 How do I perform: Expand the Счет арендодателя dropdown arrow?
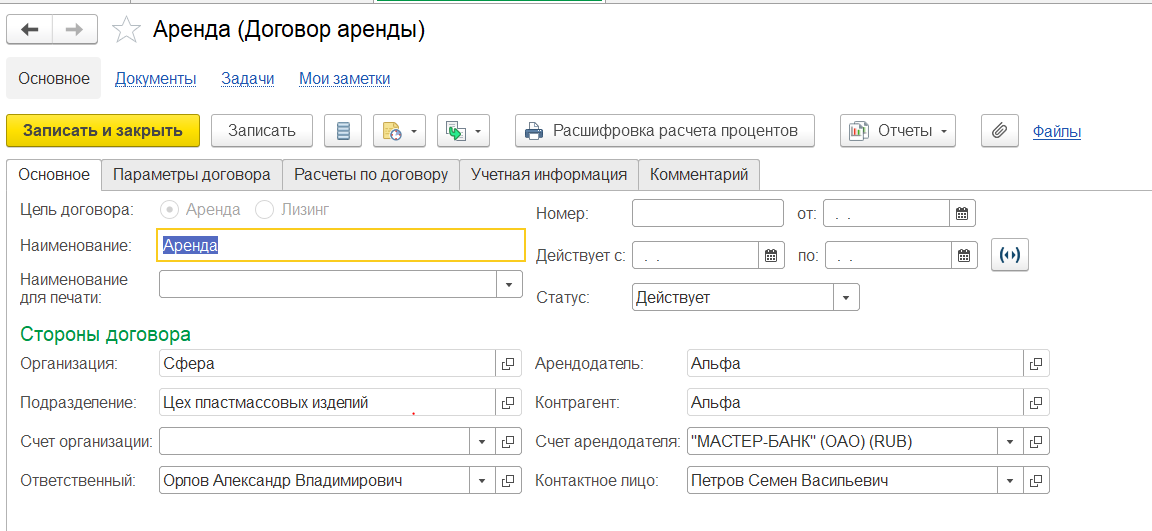(x=1010, y=442)
